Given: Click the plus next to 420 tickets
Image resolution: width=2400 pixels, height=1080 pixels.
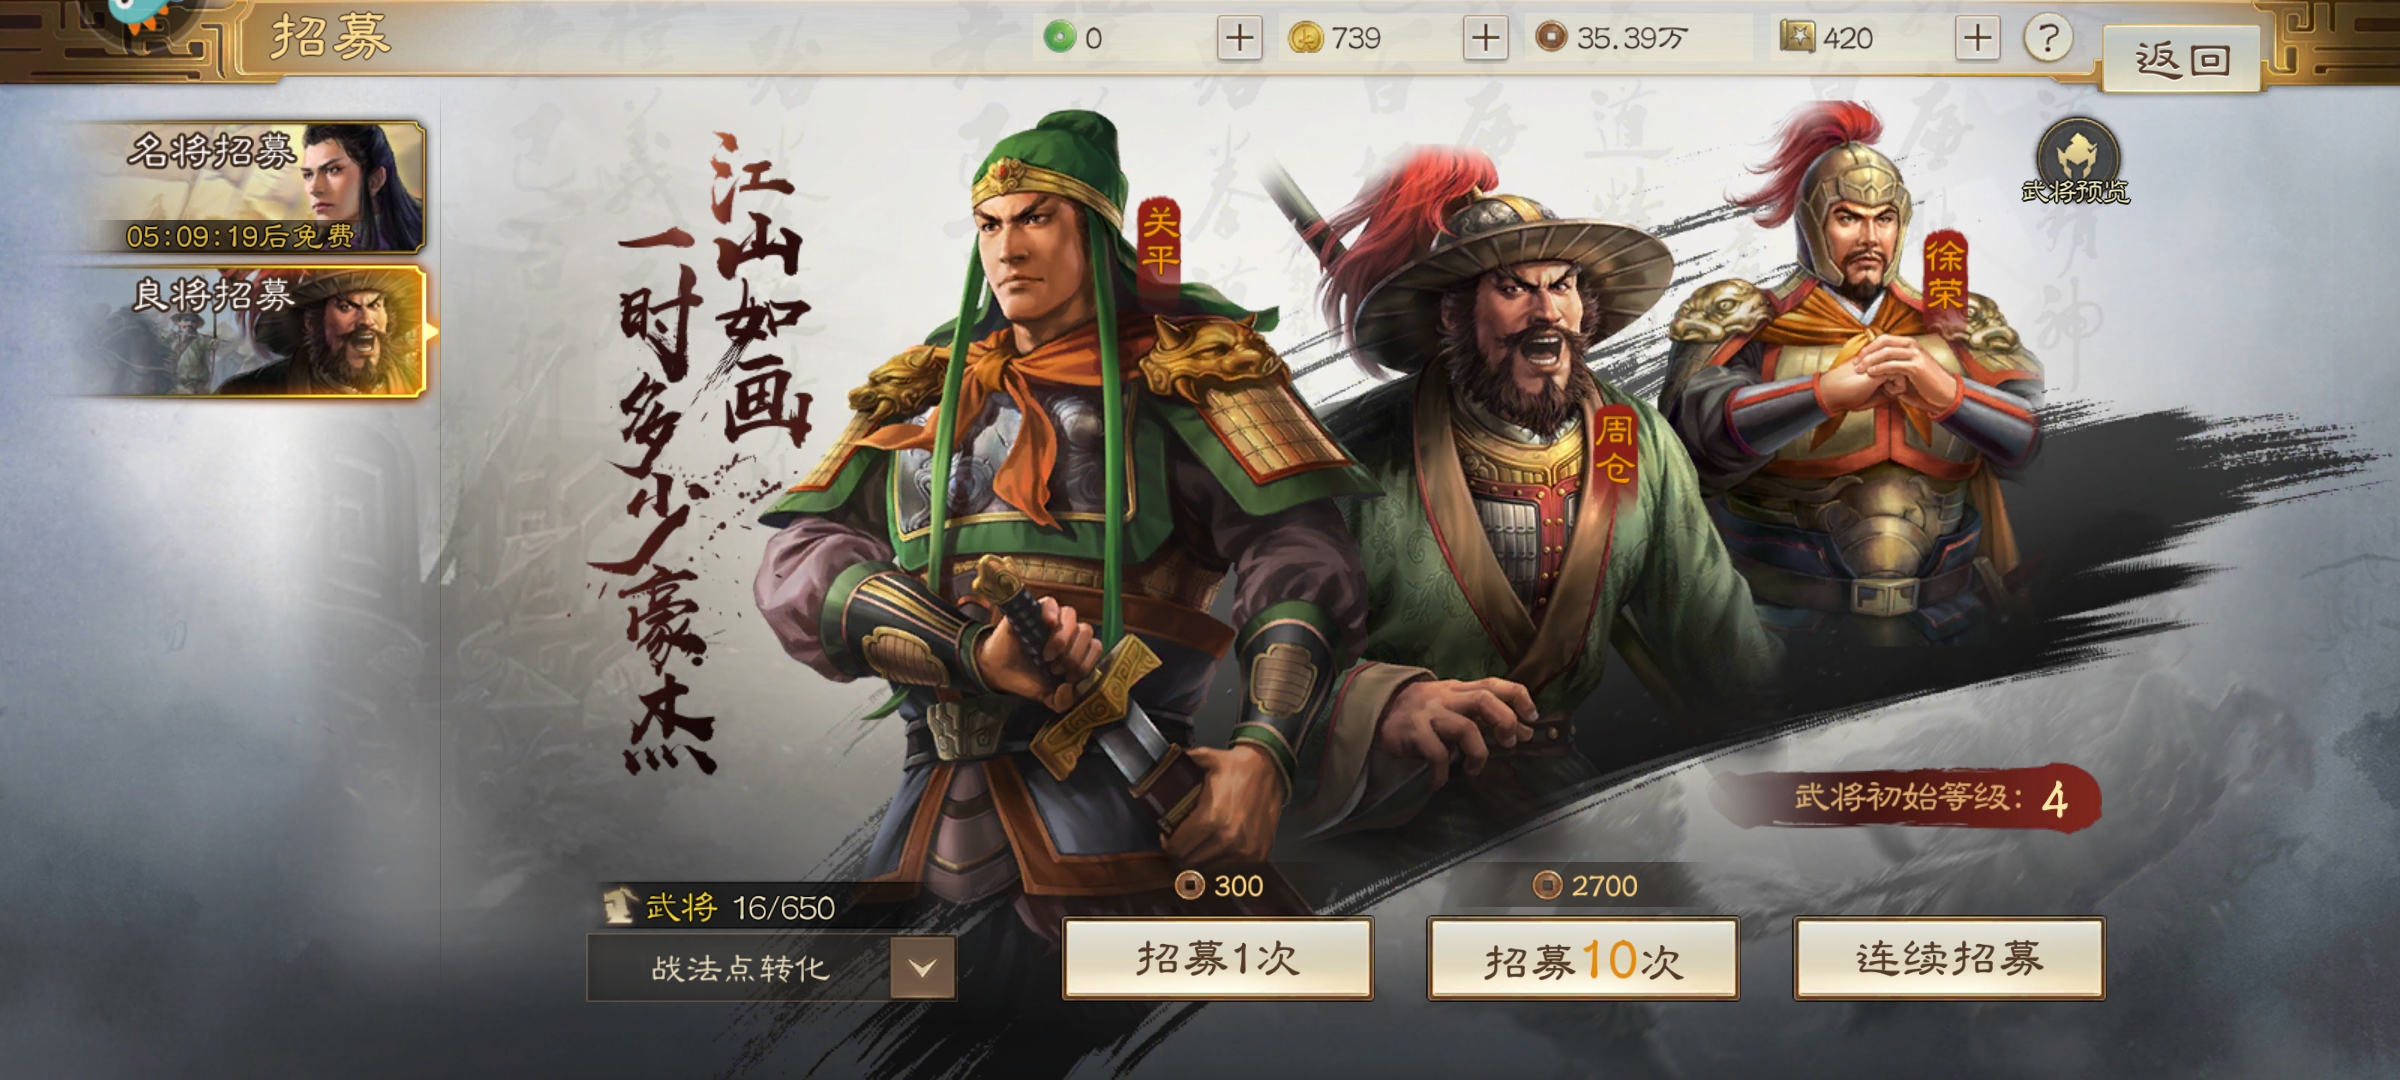Looking at the screenshot, I should click(1977, 38).
